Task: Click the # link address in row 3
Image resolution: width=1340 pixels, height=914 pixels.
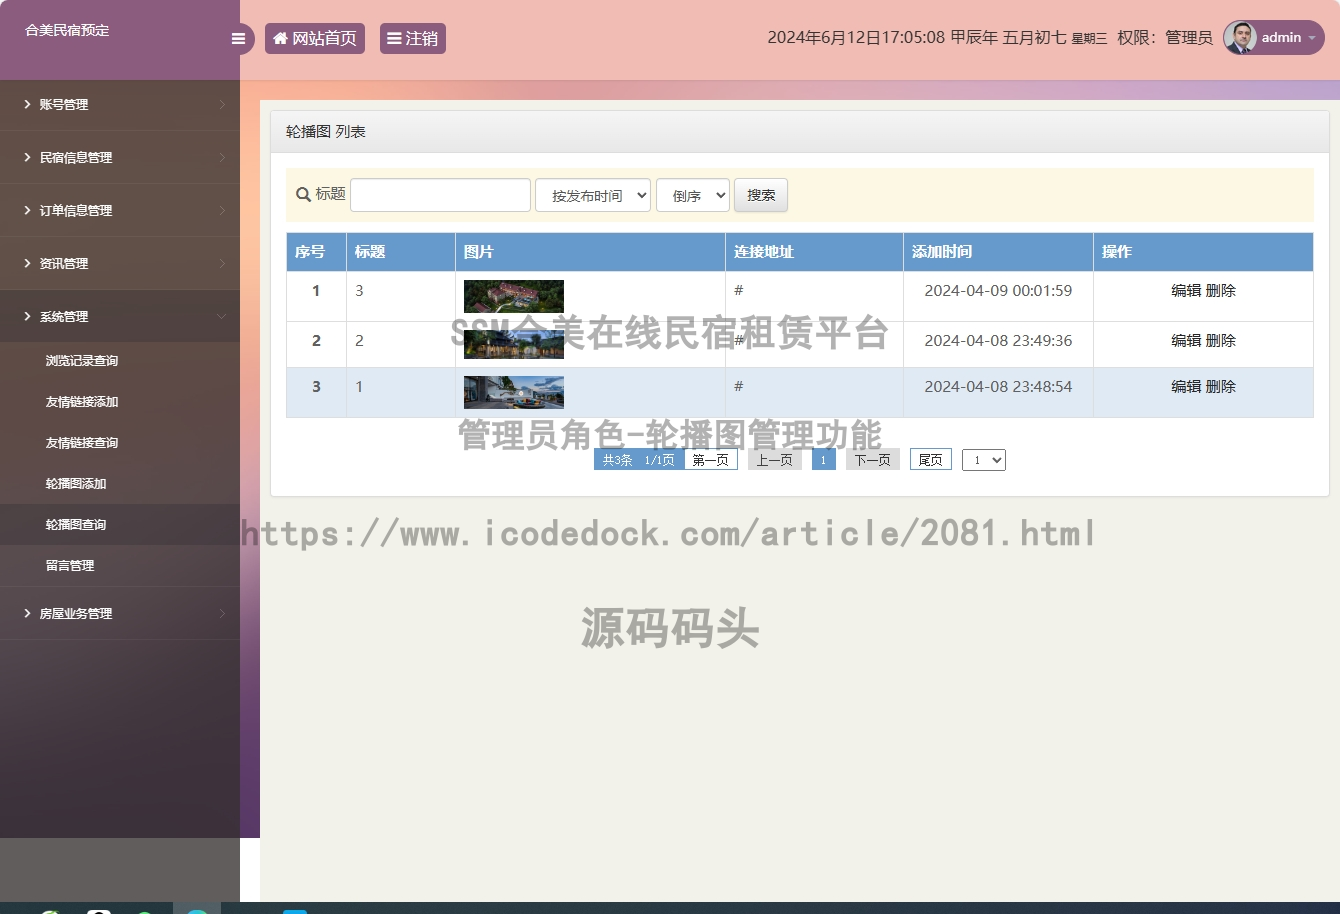Action: 739,387
